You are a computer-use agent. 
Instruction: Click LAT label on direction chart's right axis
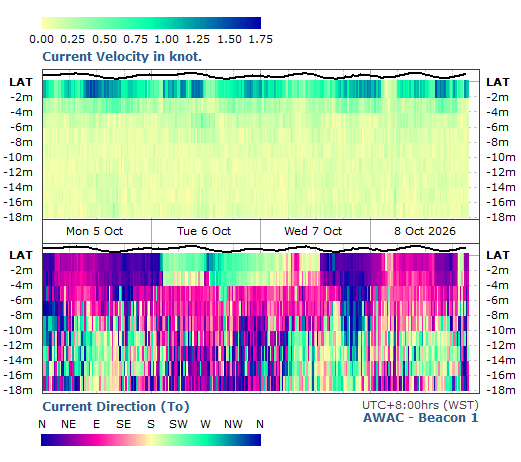498,255
